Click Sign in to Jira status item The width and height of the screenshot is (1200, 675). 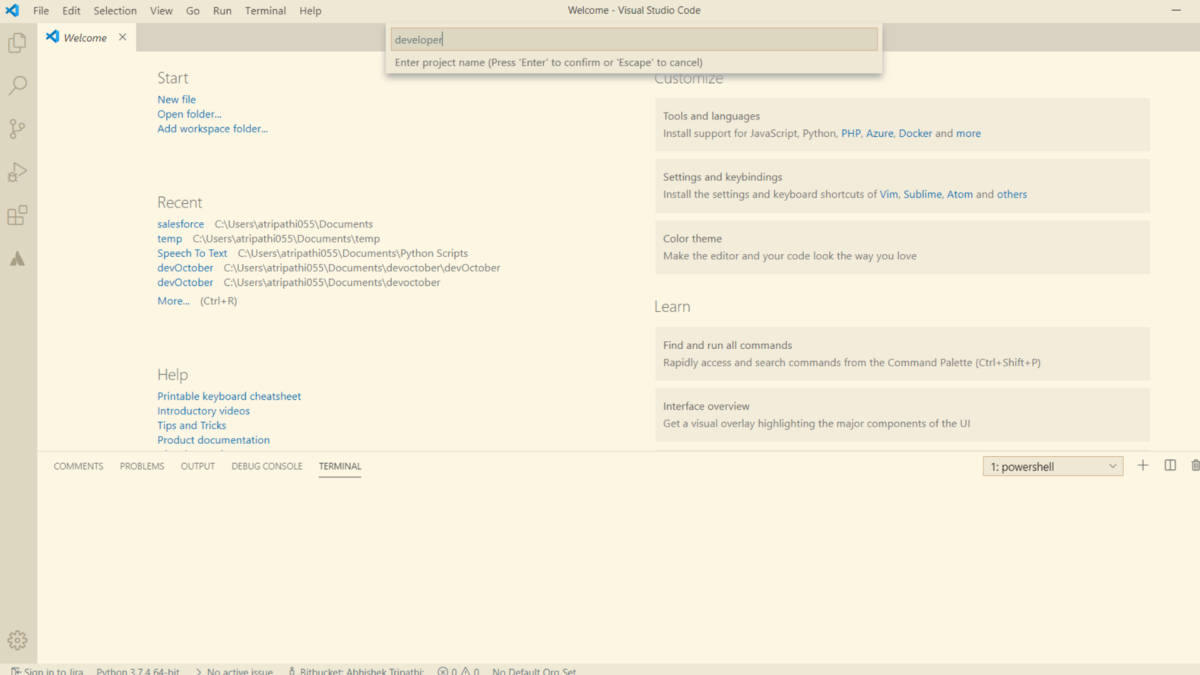coord(47,671)
